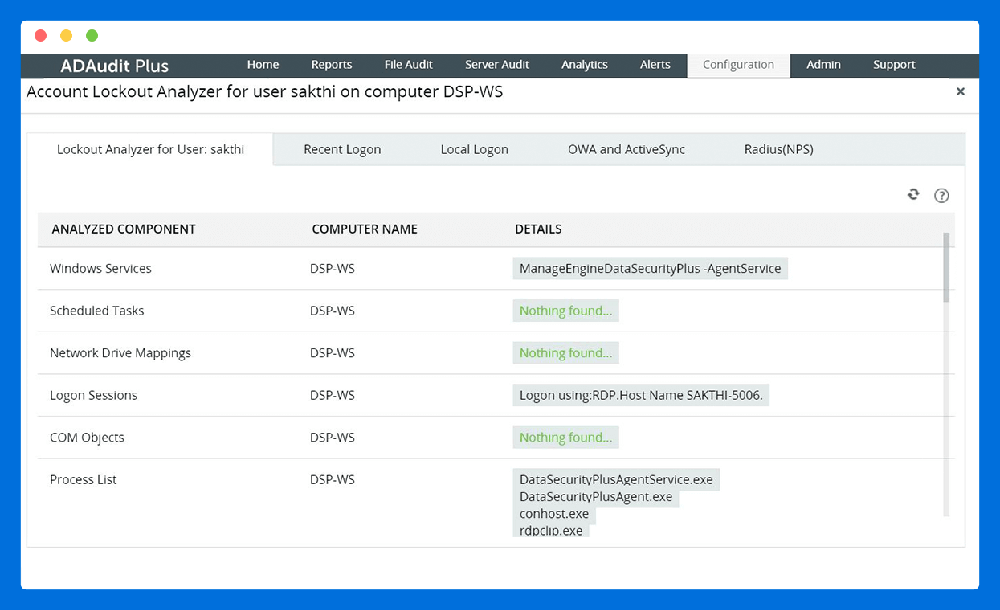Click ManageEngineDataSecurityPlus -AgentService detail
1000x610 pixels.
point(650,269)
